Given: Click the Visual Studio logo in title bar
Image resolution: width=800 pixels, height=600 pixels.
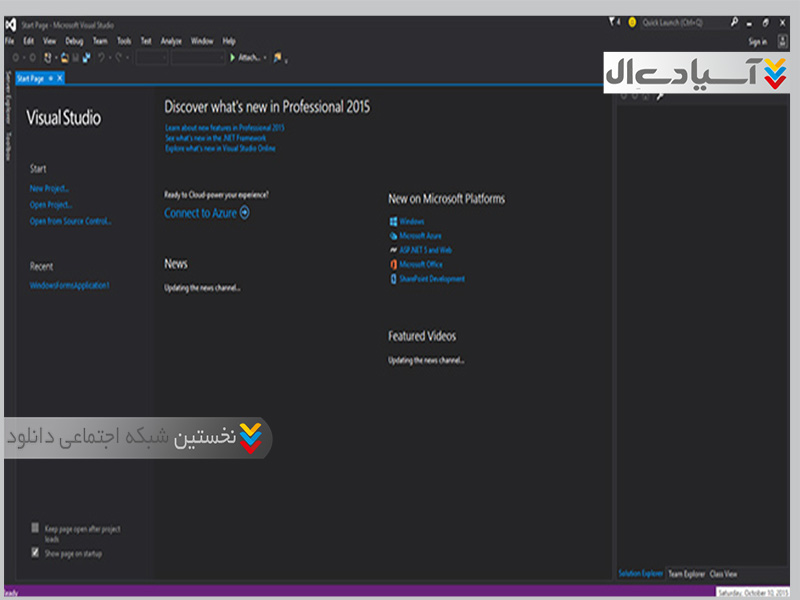Looking at the screenshot, I should [10, 21].
